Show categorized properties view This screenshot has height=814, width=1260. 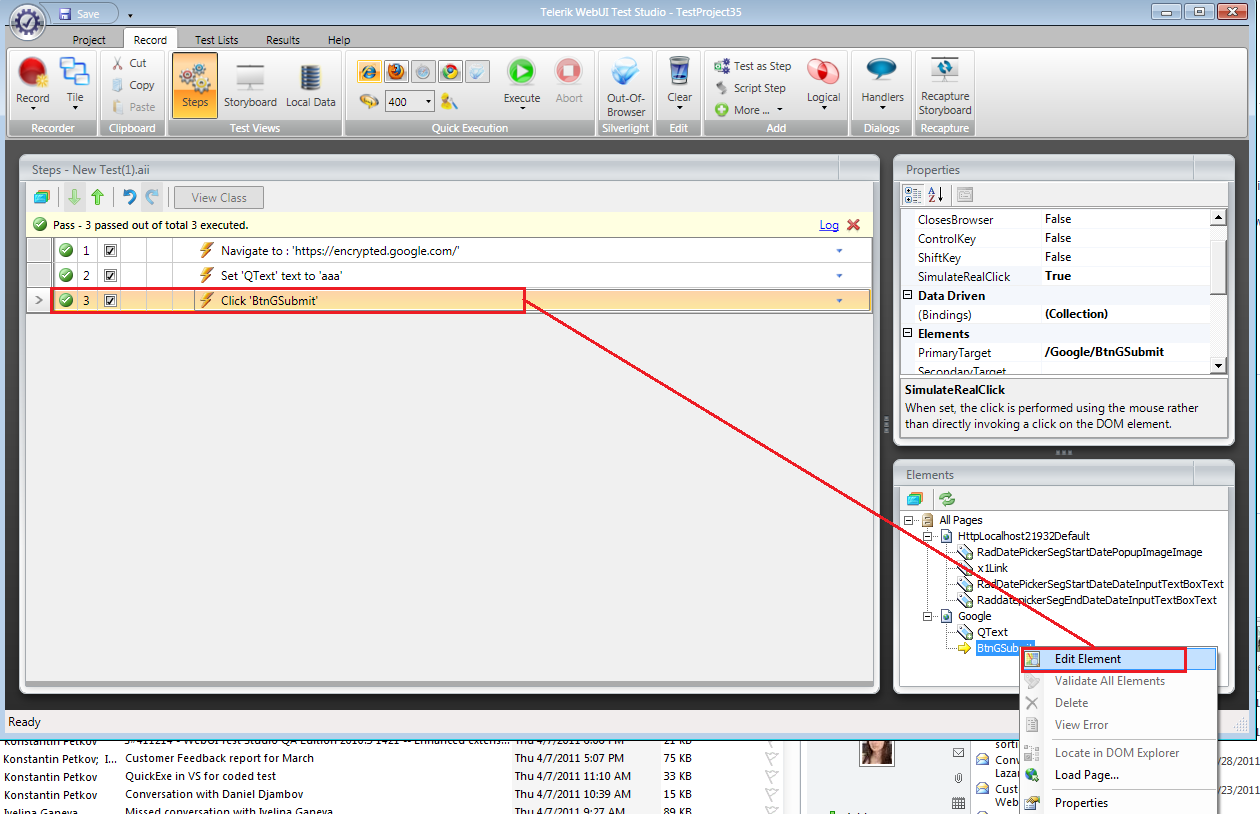tap(913, 195)
